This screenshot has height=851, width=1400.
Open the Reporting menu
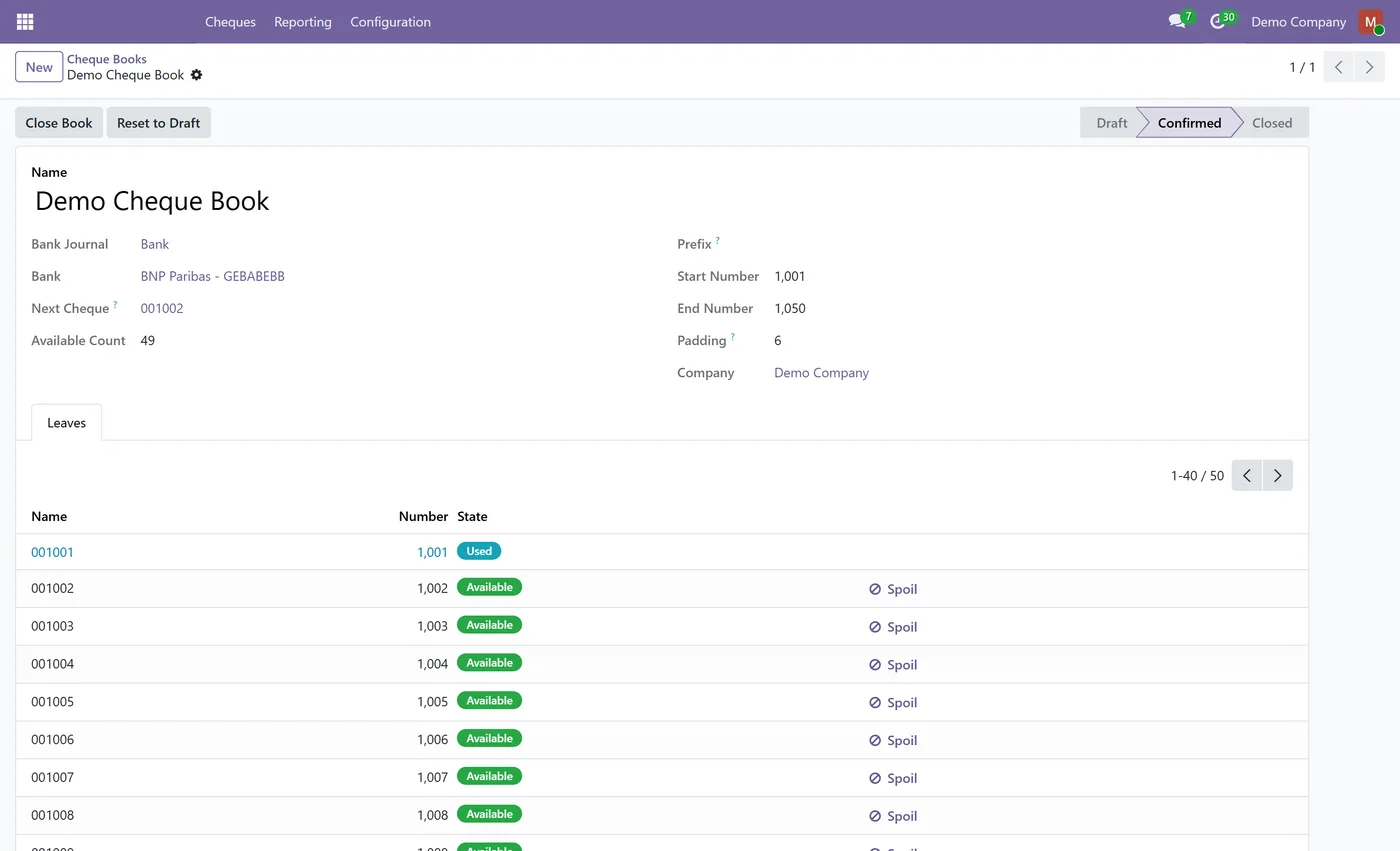click(x=303, y=21)
